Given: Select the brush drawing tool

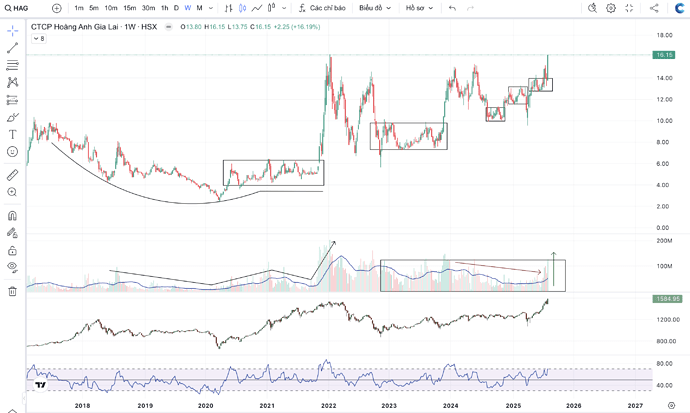Looking at the screenshot, I should click(12, 117).
